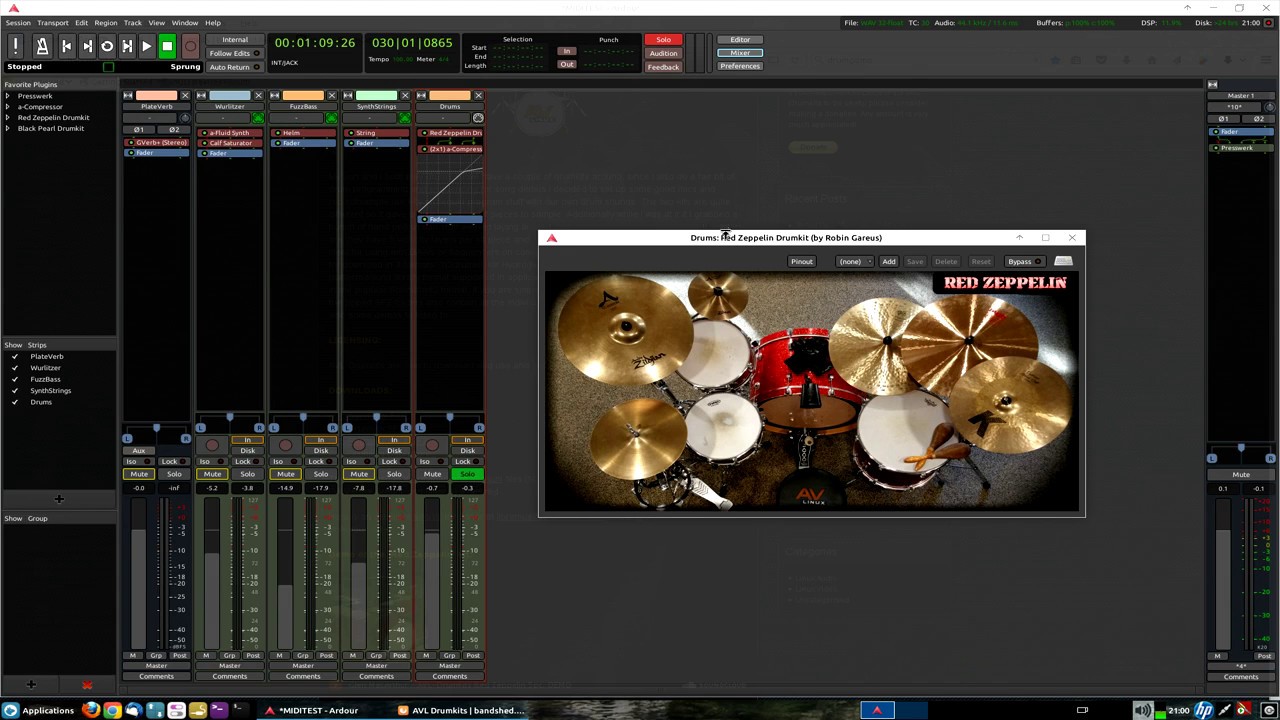Toggle the Calf Saturator plugin enable LED
This screenshot has height=720, width=1280.
205,143
